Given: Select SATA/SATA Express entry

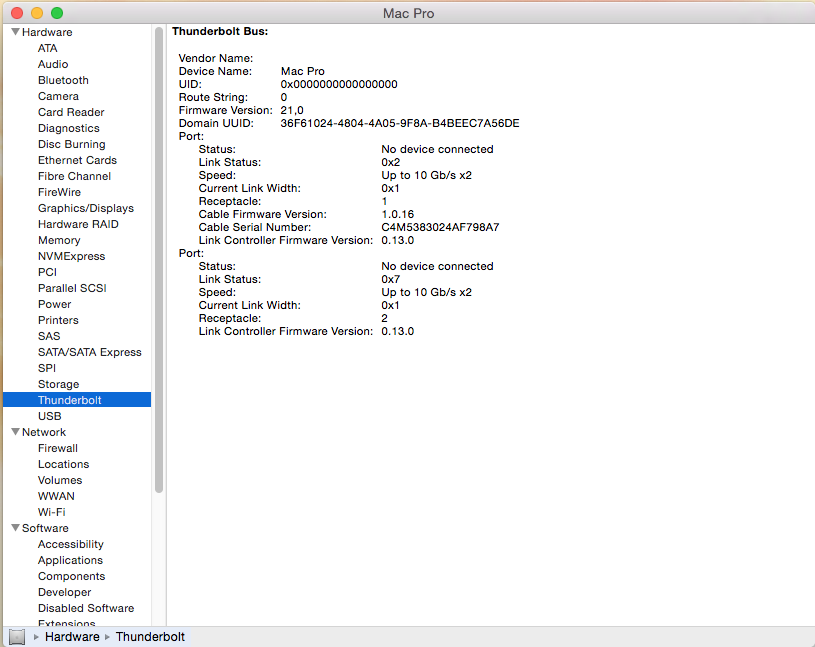Looking at the screenshot, I should click(90, 352).
